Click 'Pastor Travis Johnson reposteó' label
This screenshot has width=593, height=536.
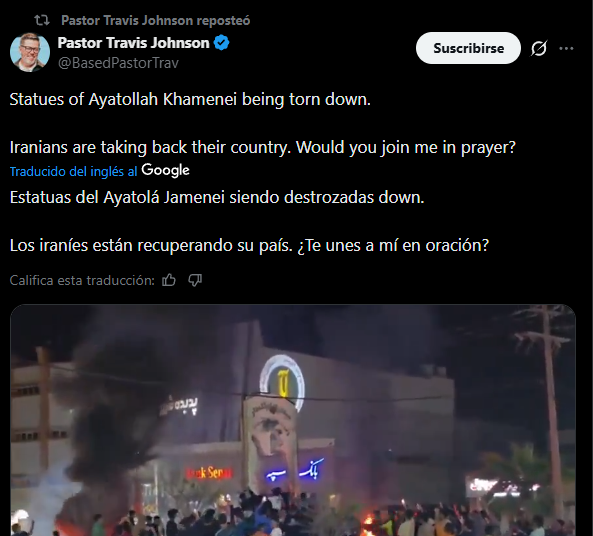point(155,20)
